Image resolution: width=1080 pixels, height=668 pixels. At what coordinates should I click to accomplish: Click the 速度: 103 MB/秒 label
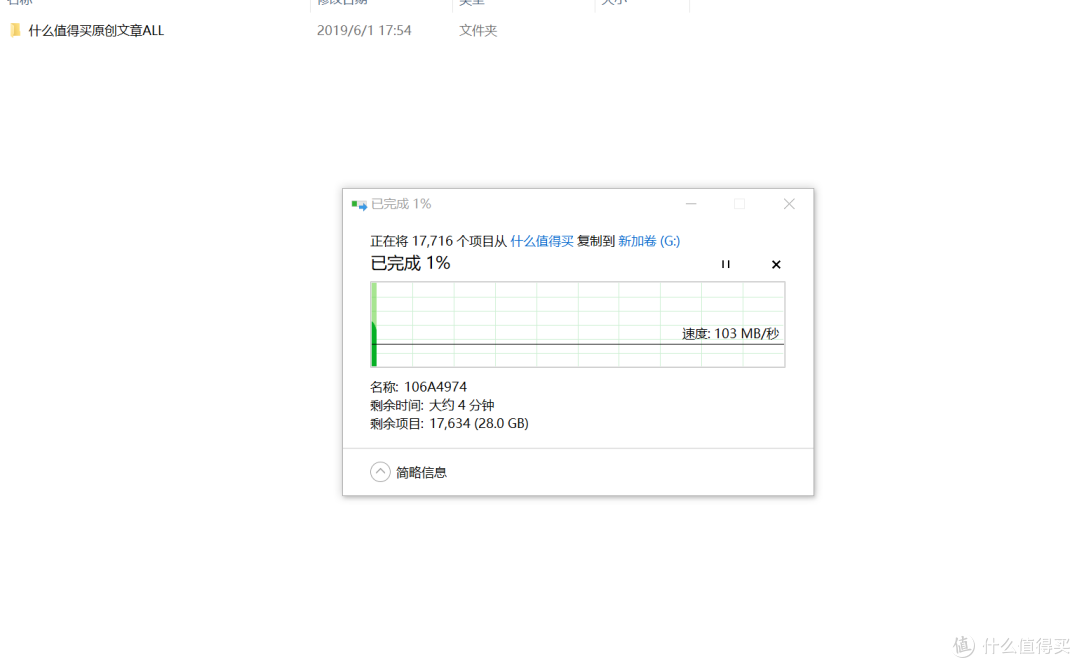click(730, 334)
